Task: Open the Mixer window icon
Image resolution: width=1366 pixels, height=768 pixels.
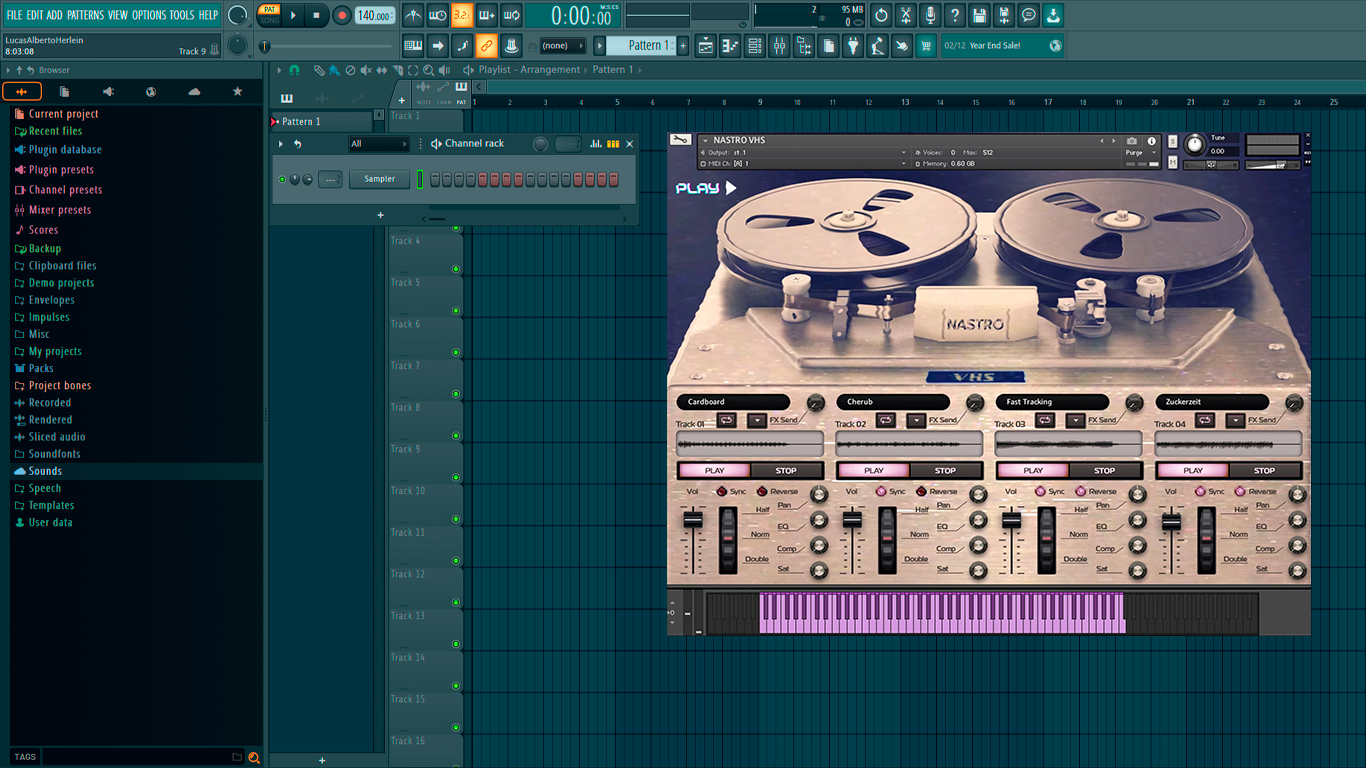Action: (x=779, y=46)
